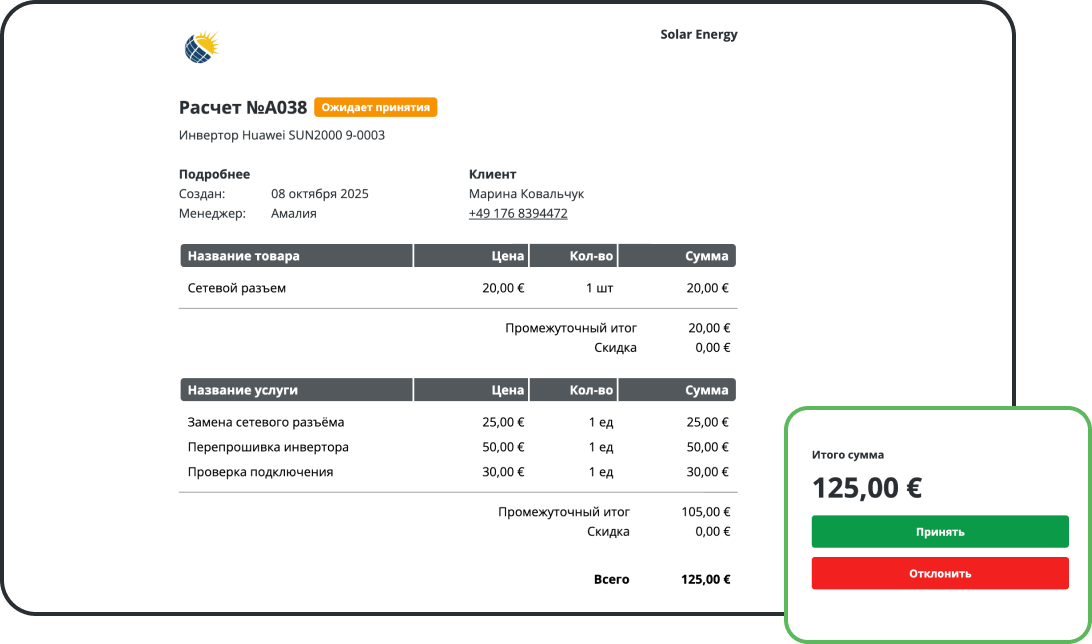Select the Название услуги column header
1092x644 pixels.
point(296,390)
